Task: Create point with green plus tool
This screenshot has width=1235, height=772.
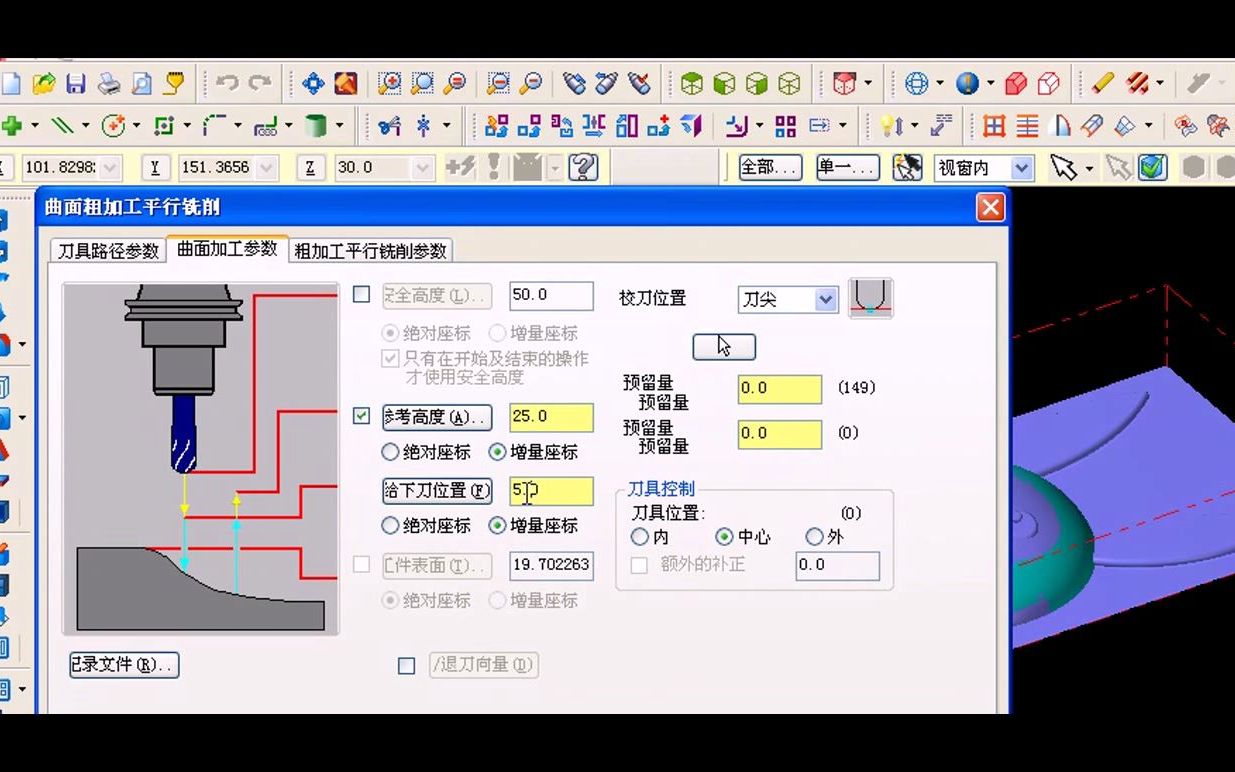Action: coord(12,126)
